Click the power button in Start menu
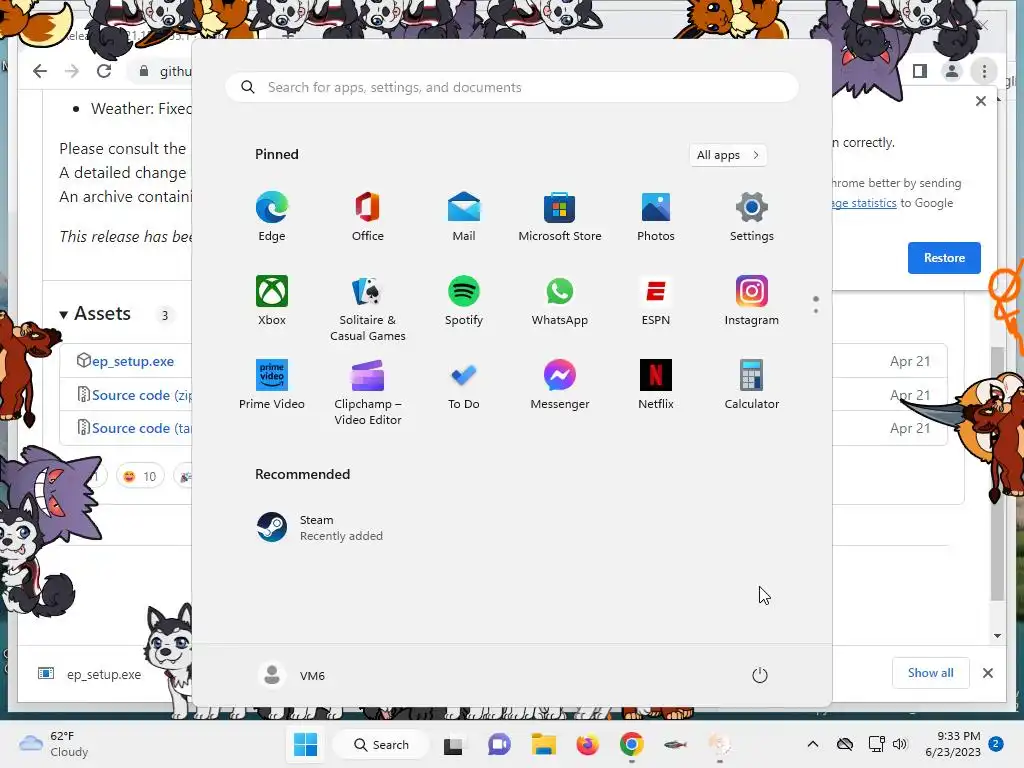The image size is (1024, 768). [760, 675]
